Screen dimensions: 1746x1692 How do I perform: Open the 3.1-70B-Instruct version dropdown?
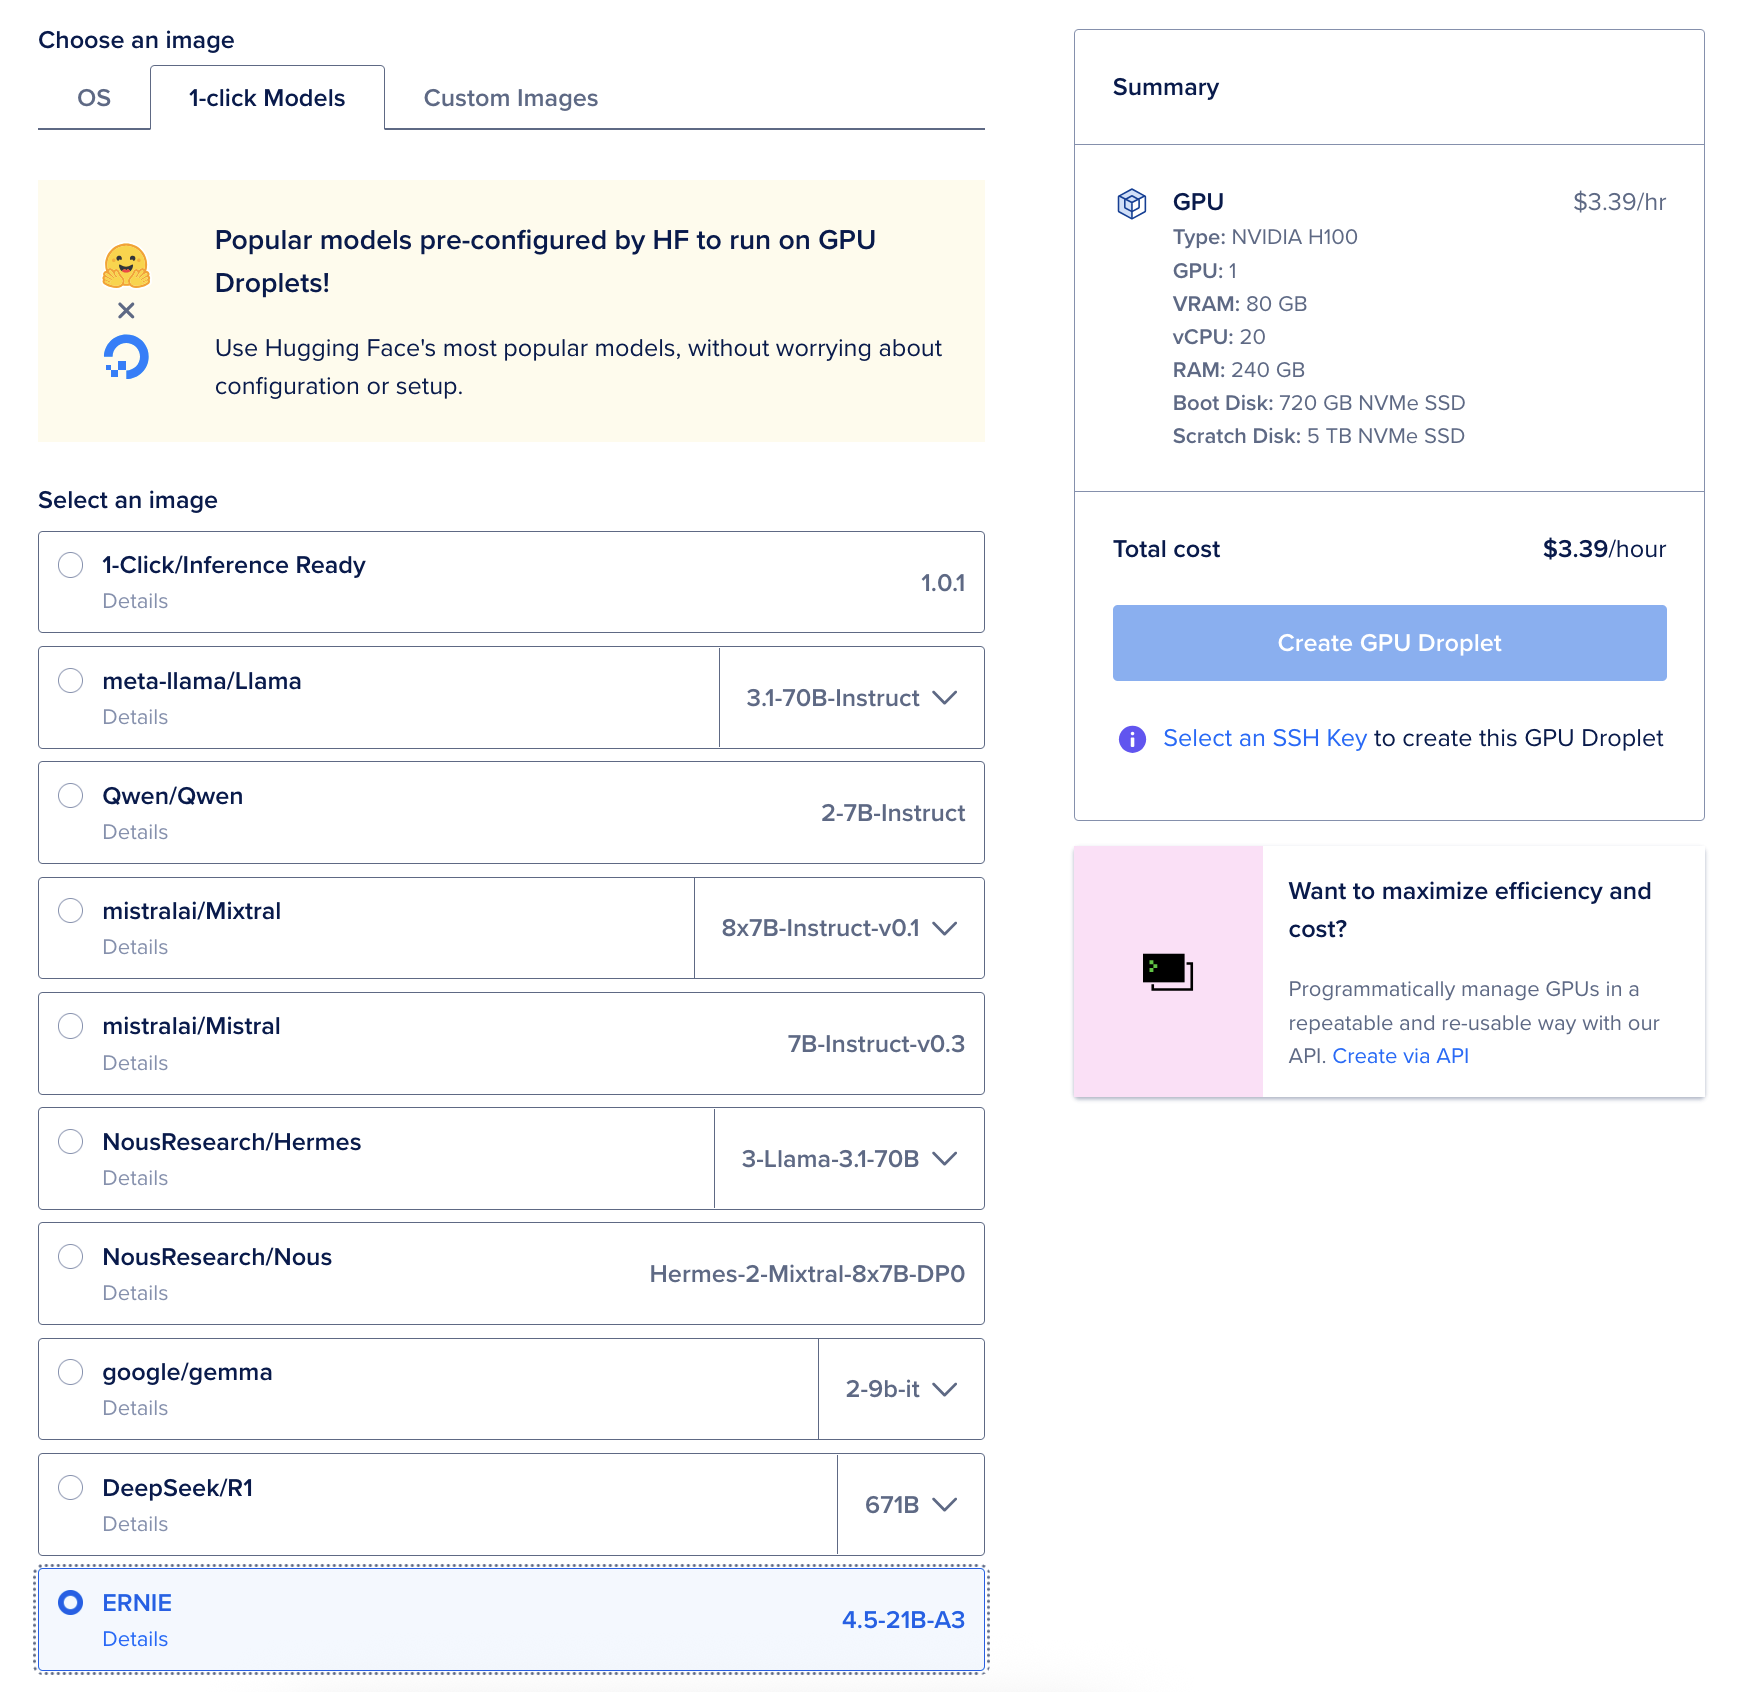pyautogui.click(x=852, y=698)
